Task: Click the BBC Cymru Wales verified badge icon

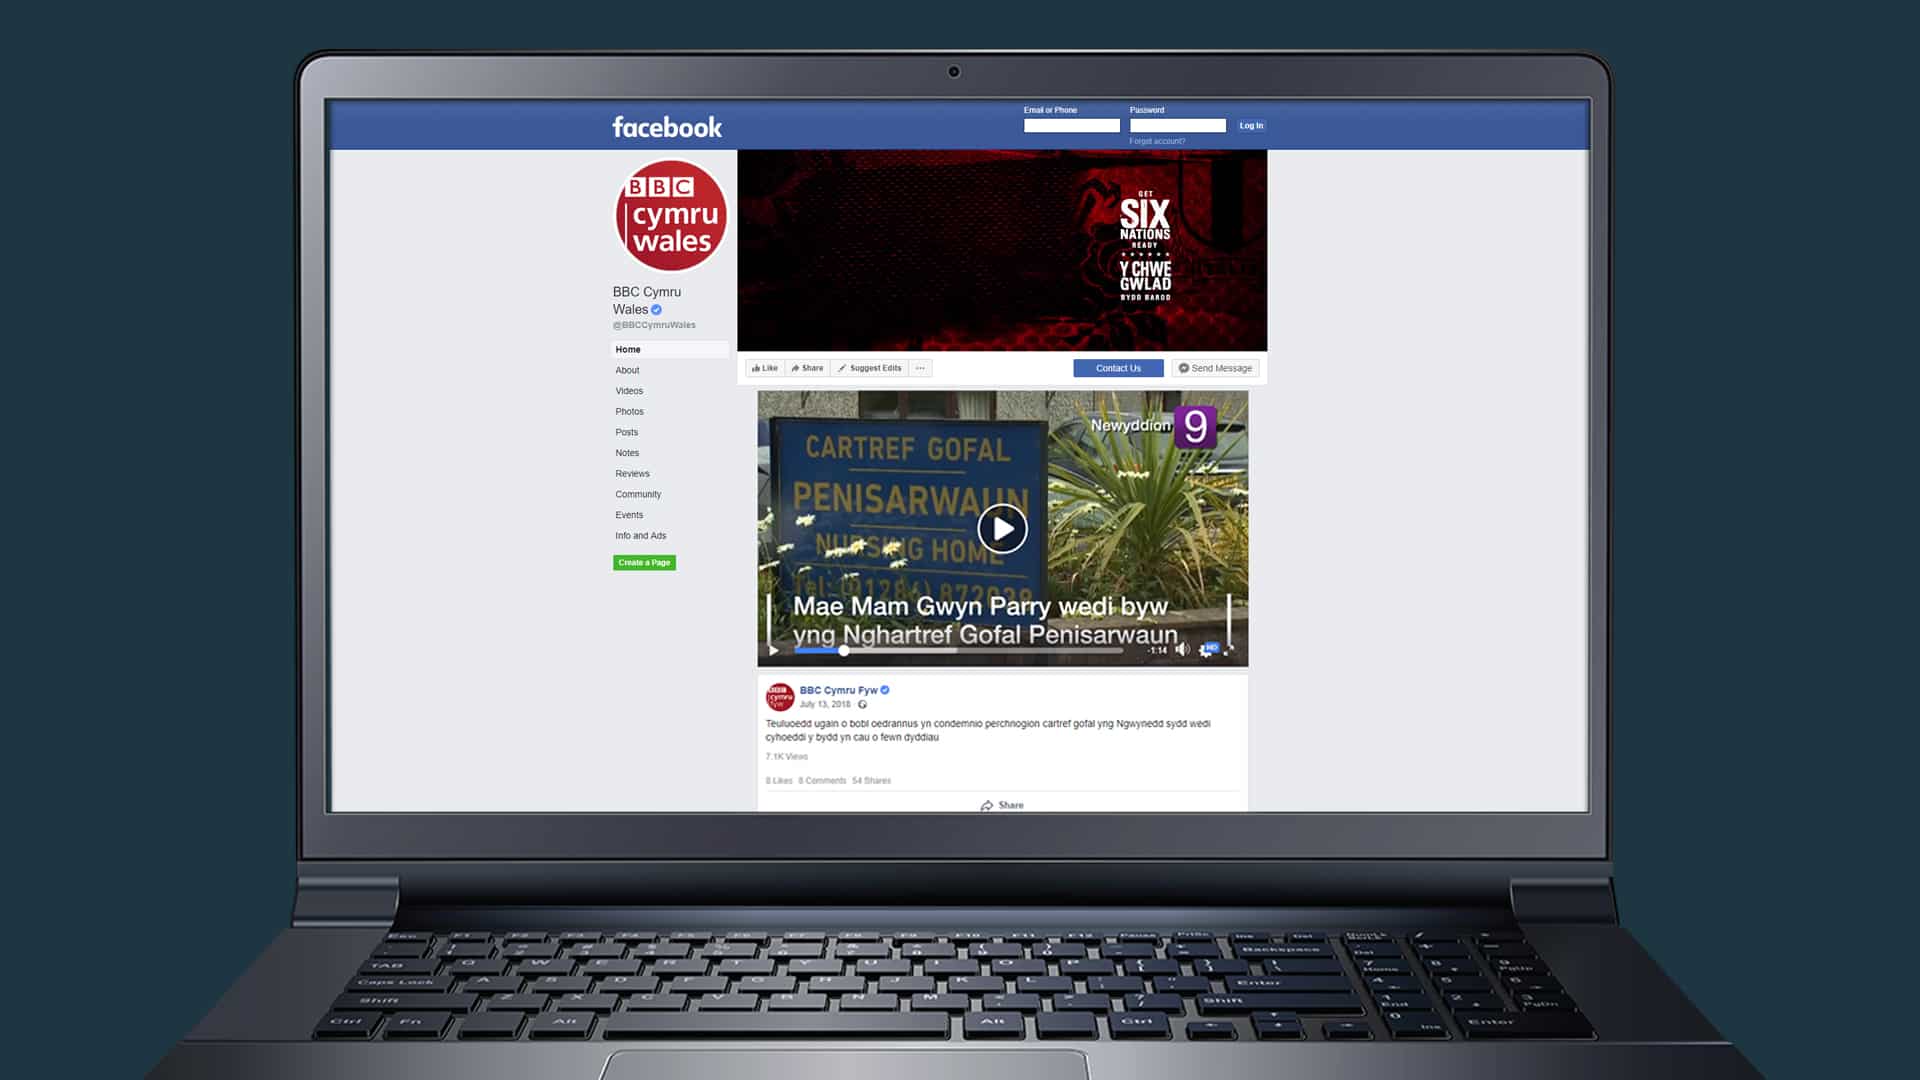Action: (657, 310)
